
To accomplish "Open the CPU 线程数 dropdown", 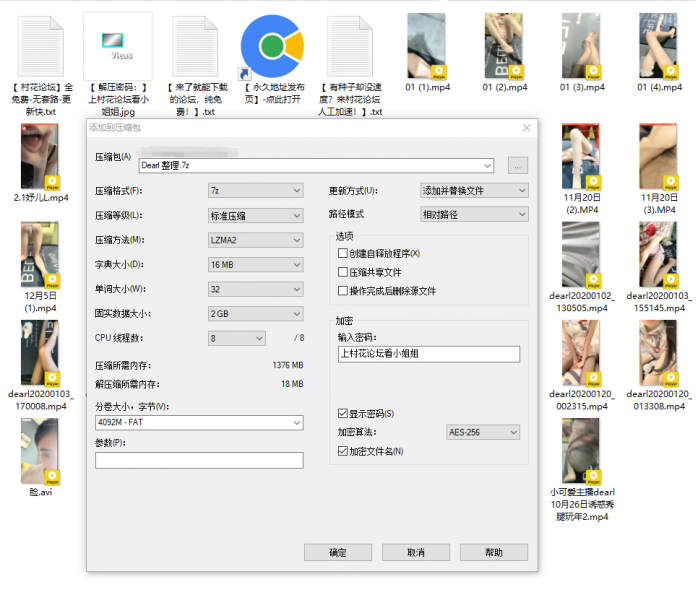I will tap(237, 338).
